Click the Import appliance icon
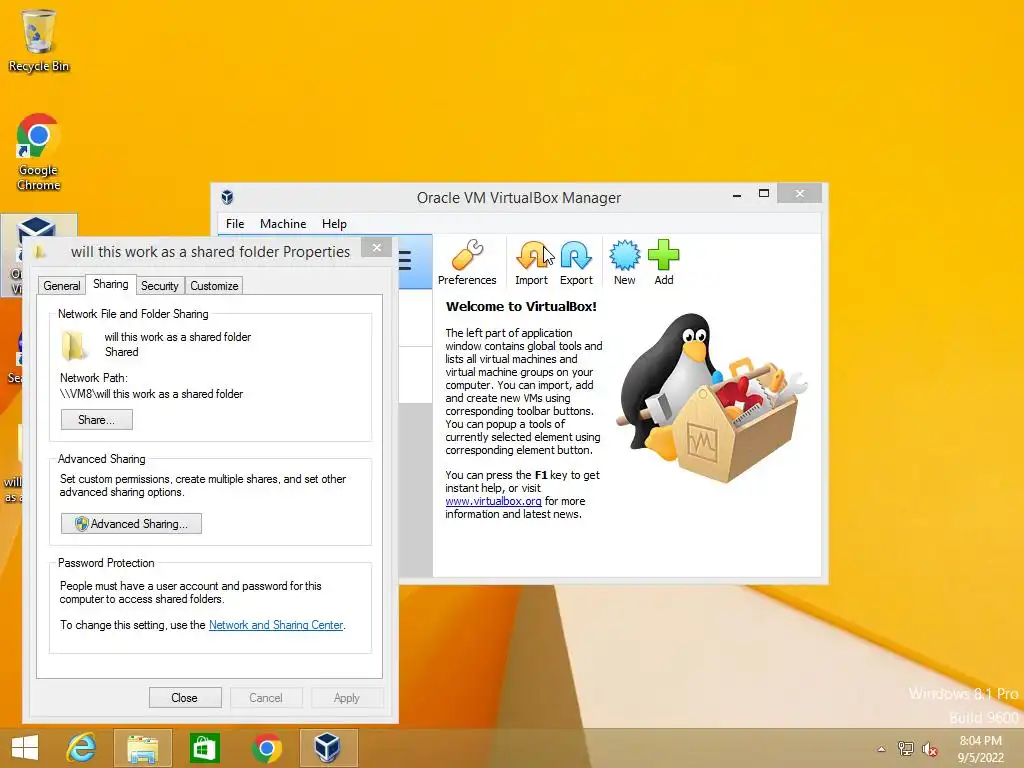This screenshot has width=1024, height=768. [532, 263]
